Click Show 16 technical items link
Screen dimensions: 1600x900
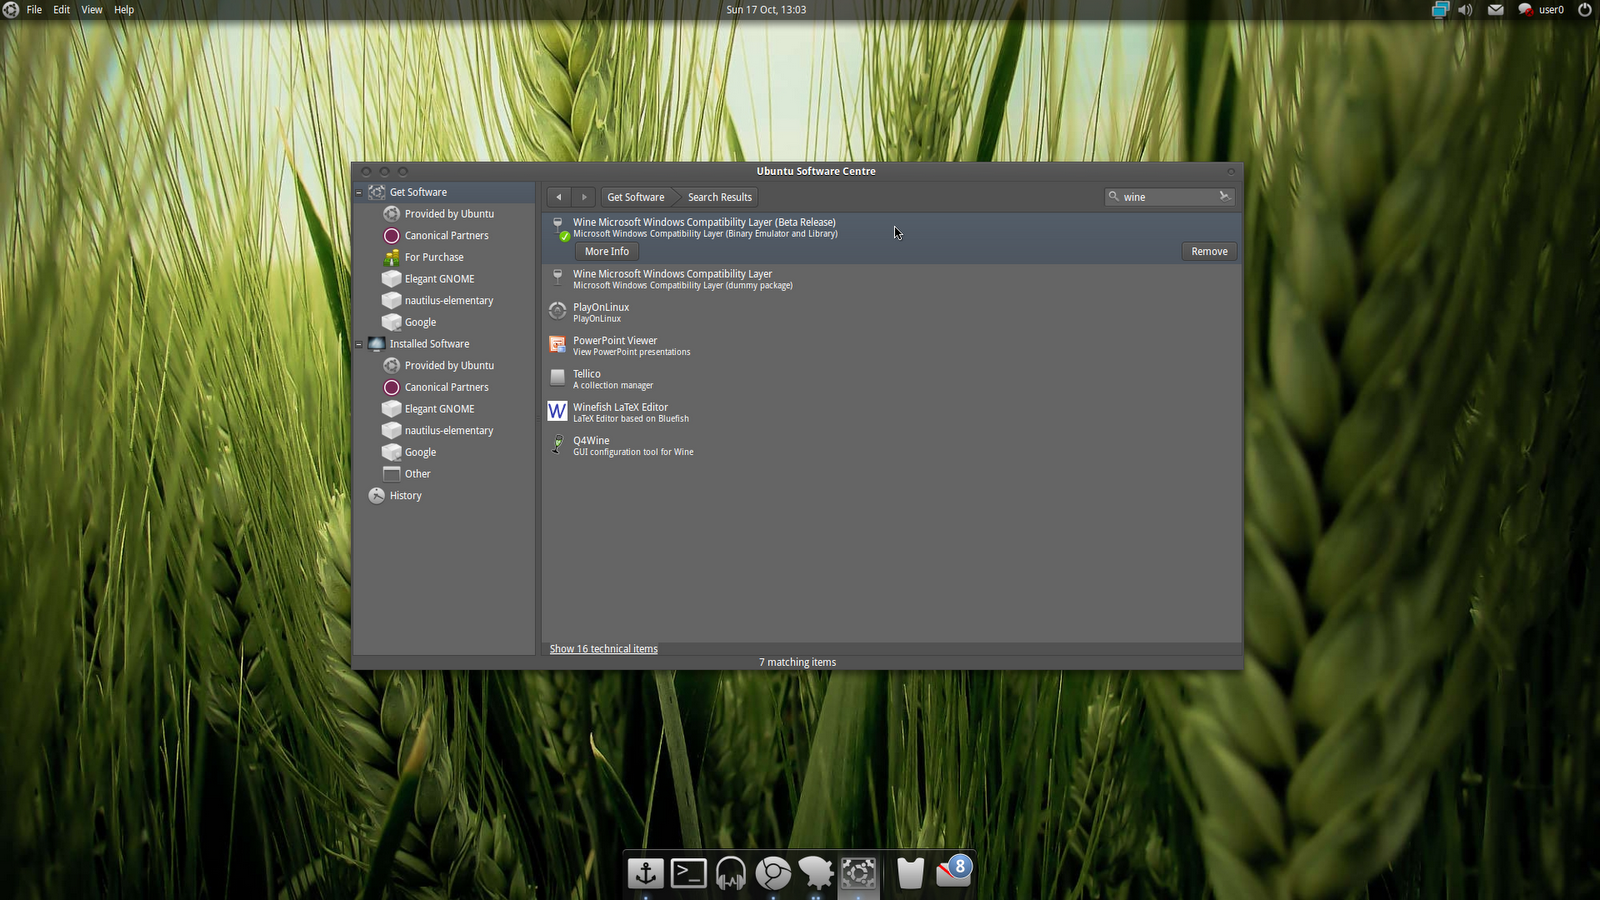[x=604, y=649]
